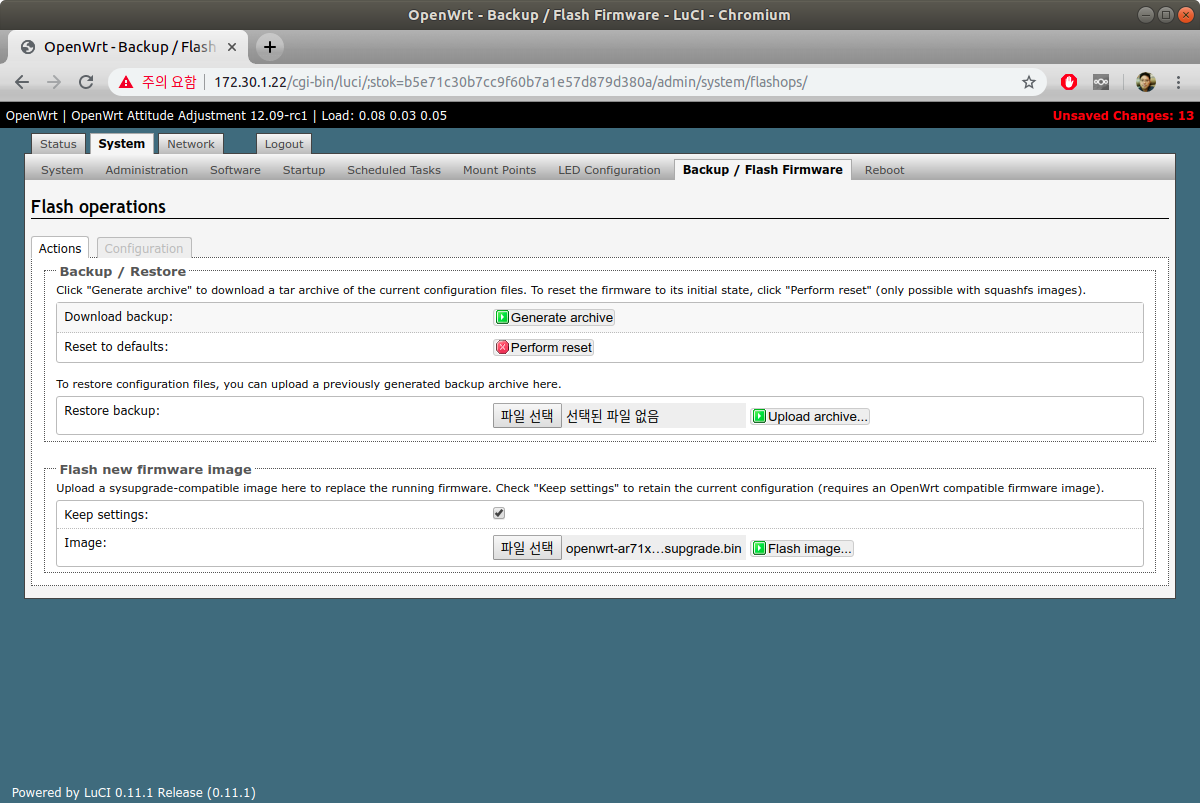Switch to the Network main tab
This screenshot has width=1200, height=803.
click(x=190, y=144)
